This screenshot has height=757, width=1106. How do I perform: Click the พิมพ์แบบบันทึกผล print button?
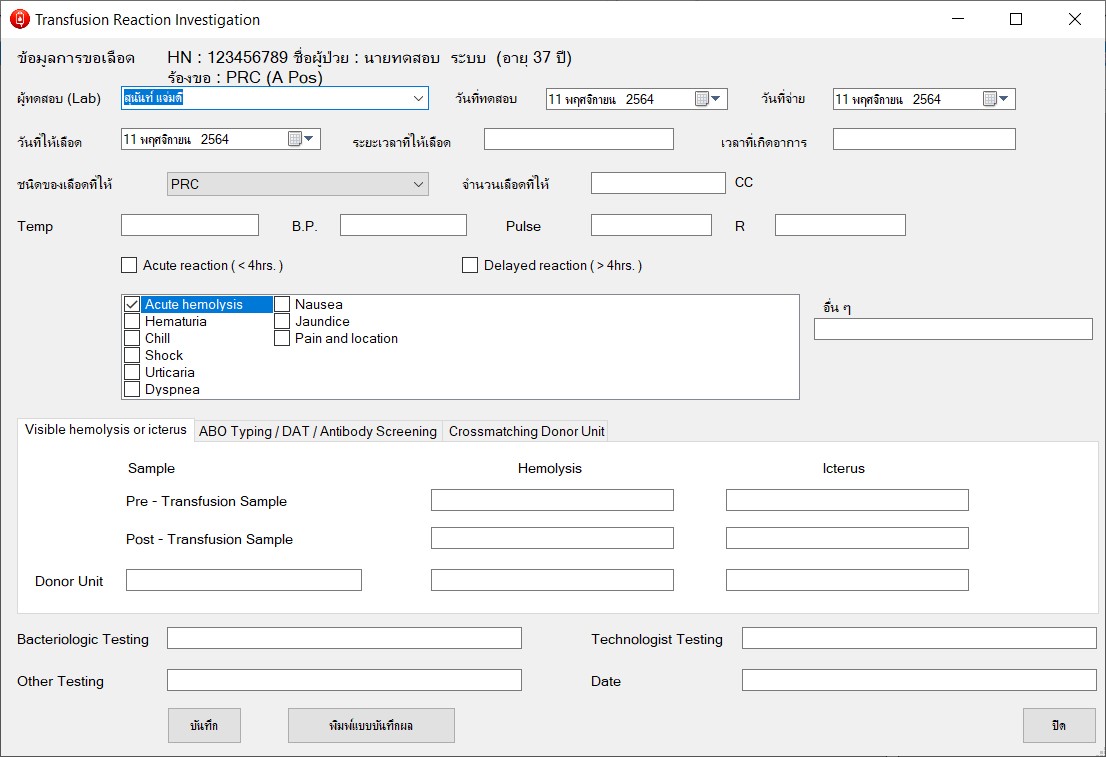click(371, 725)
